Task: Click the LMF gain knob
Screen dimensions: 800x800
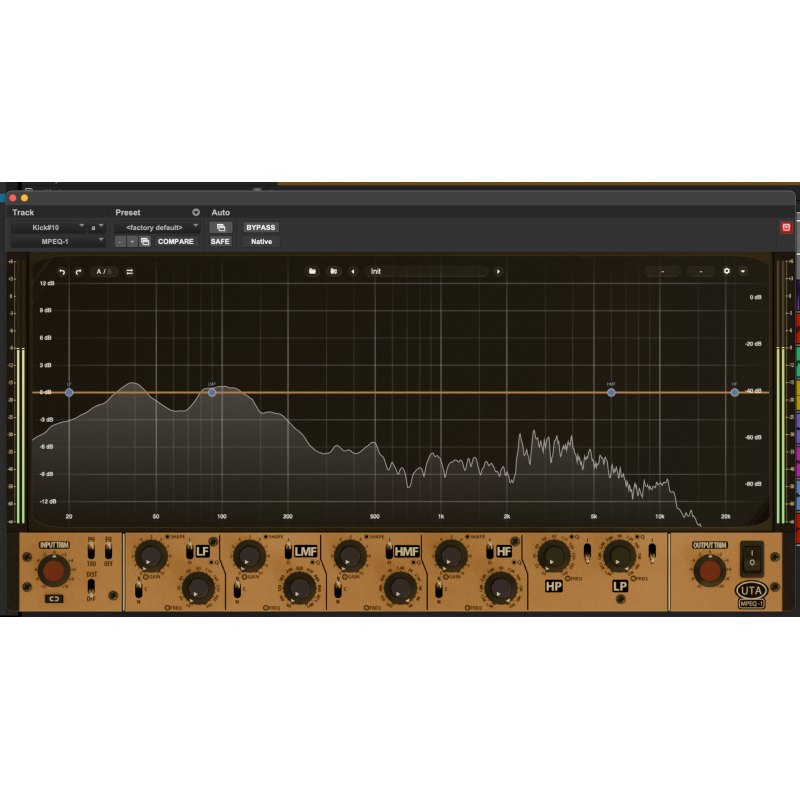Action: 249,557
